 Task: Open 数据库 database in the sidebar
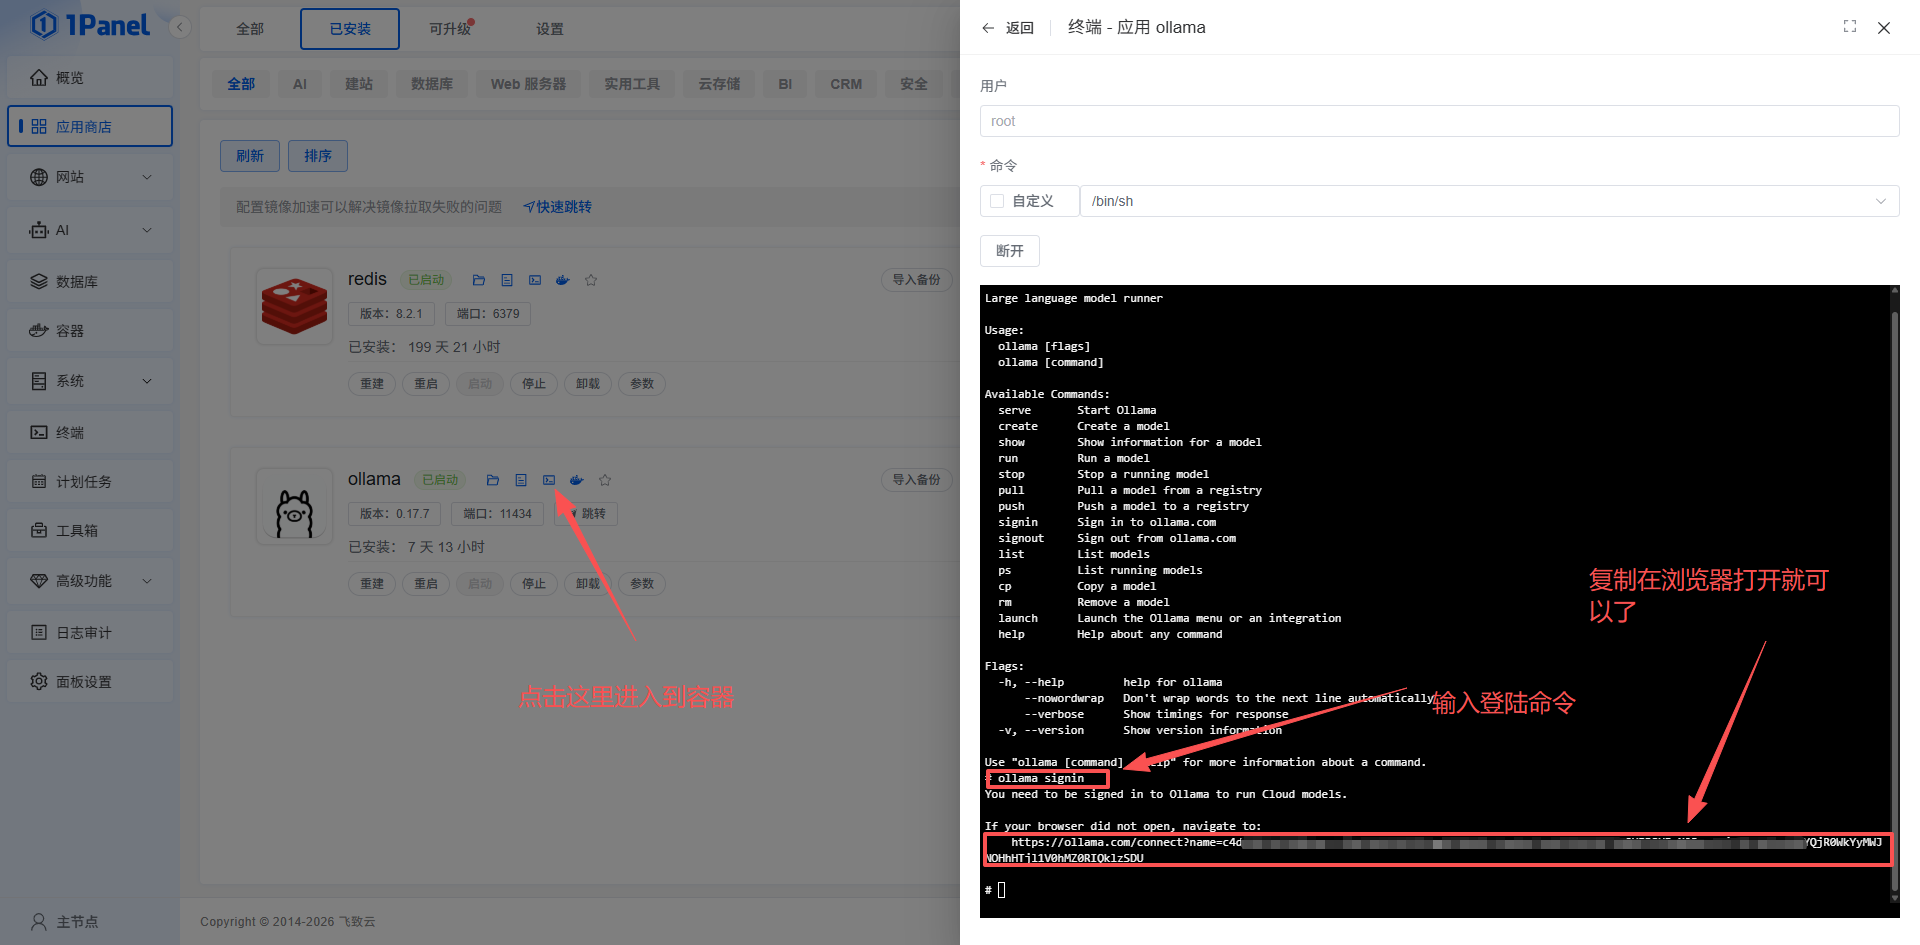(x=90, y=281)
